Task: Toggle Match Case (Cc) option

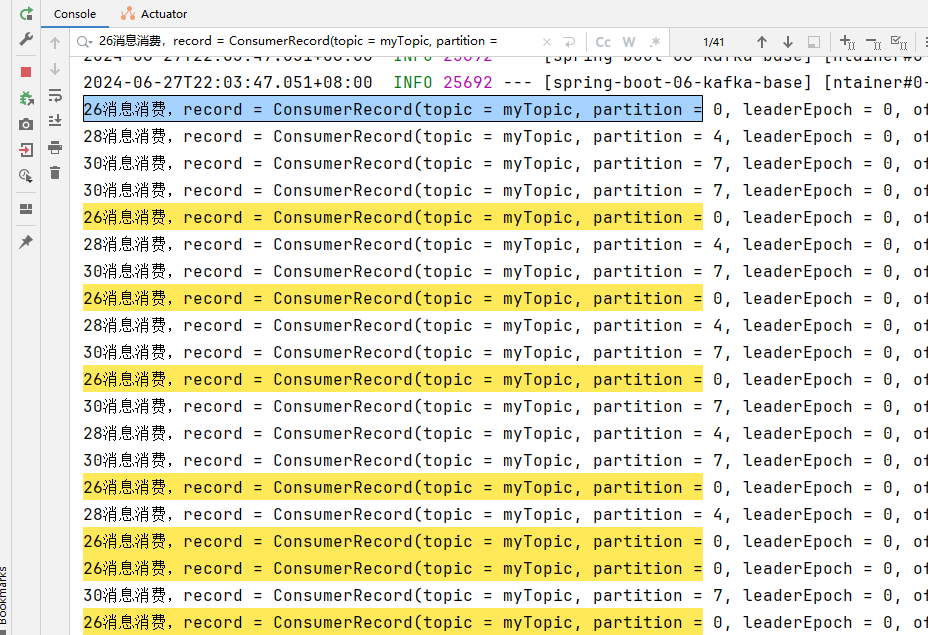Action: click(x=603, y=42)
